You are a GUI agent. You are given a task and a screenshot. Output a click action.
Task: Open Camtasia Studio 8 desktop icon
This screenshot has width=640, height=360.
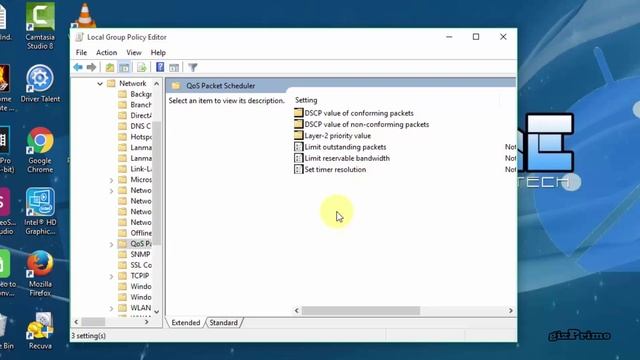coord(40,26)
